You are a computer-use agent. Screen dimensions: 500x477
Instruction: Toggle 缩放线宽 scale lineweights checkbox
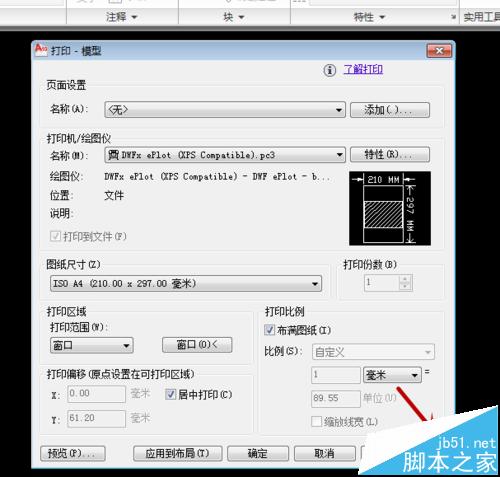316,422
